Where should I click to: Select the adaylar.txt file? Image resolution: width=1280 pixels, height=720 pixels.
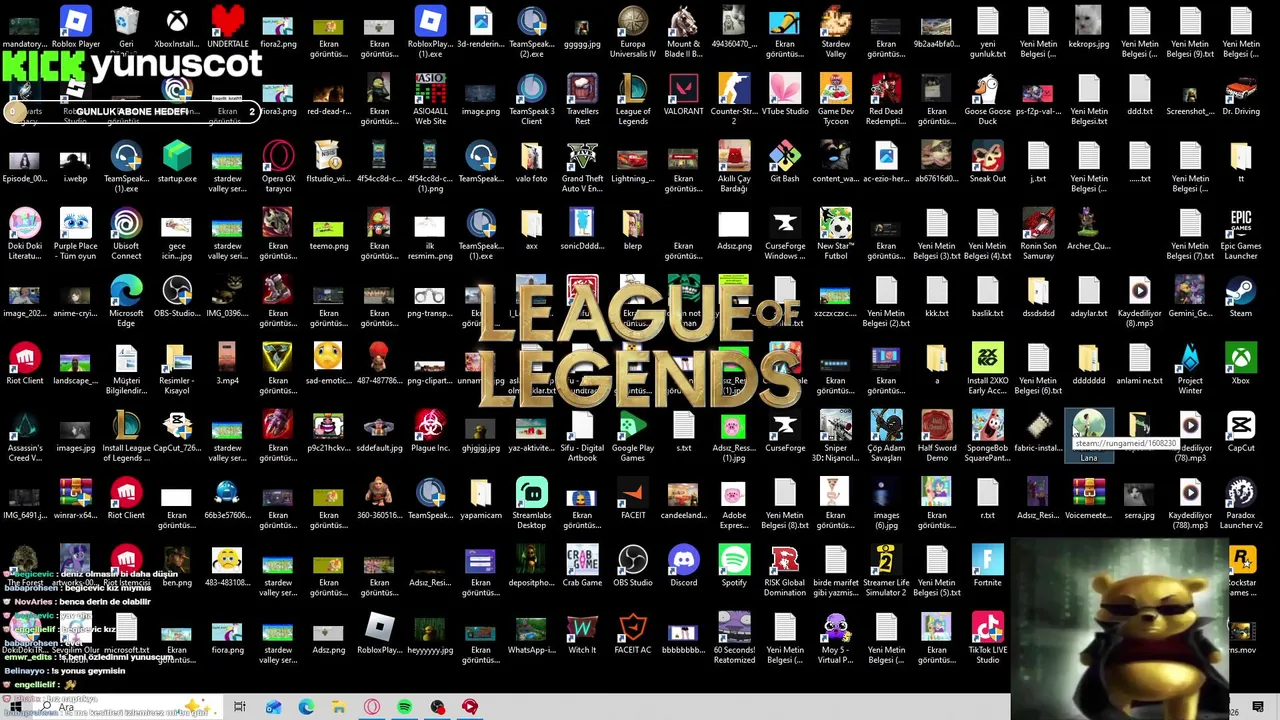(x=1089, y=297)
